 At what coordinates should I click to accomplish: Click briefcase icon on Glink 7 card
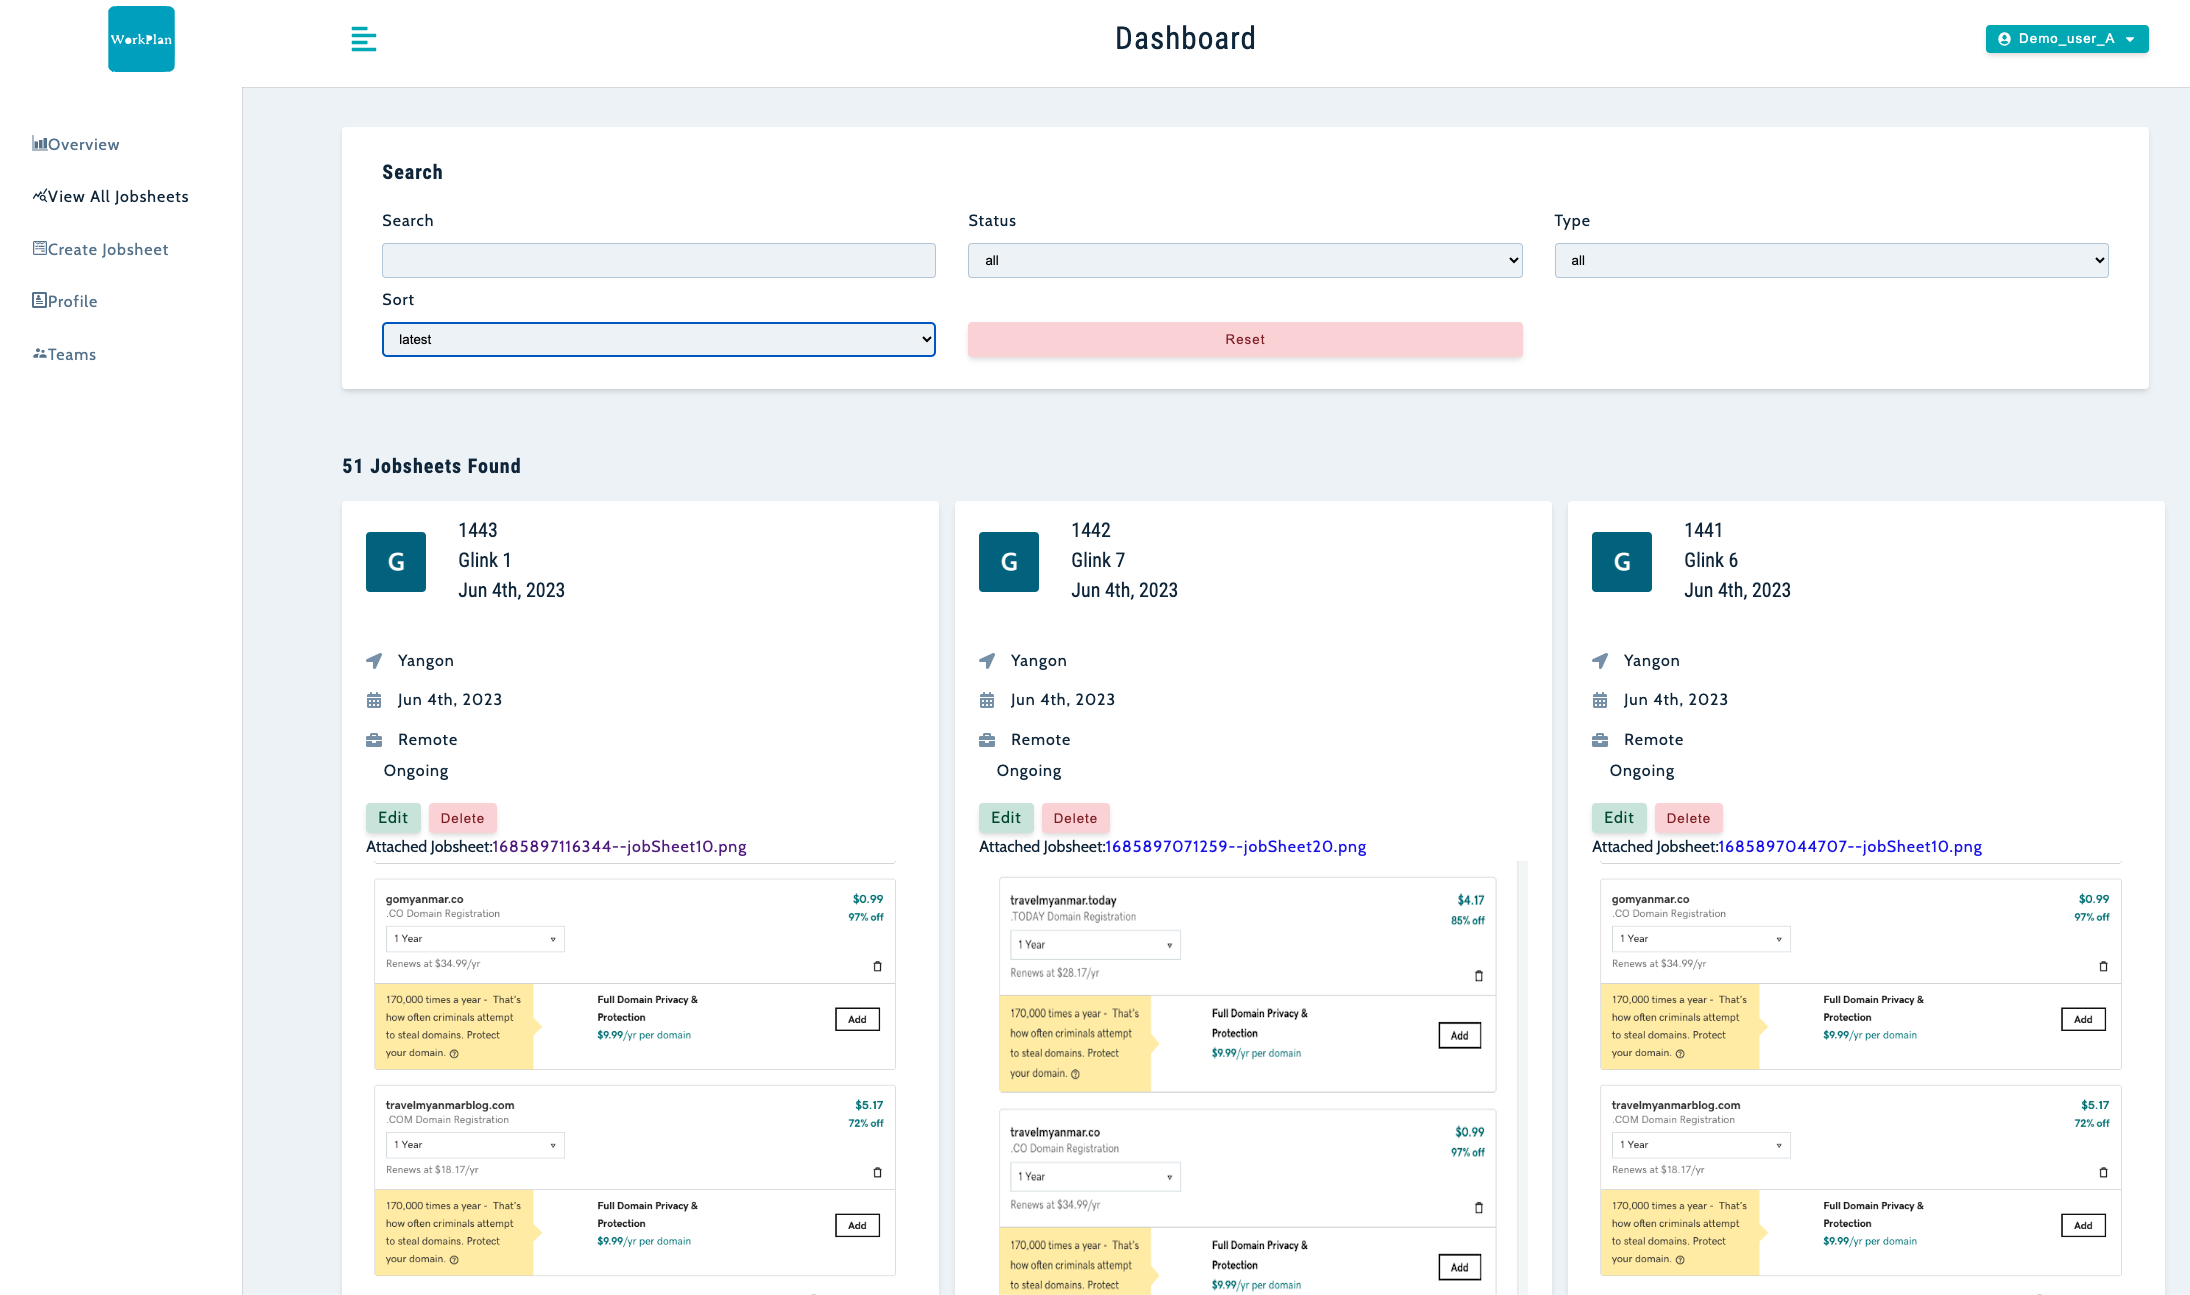click(987, 740)
